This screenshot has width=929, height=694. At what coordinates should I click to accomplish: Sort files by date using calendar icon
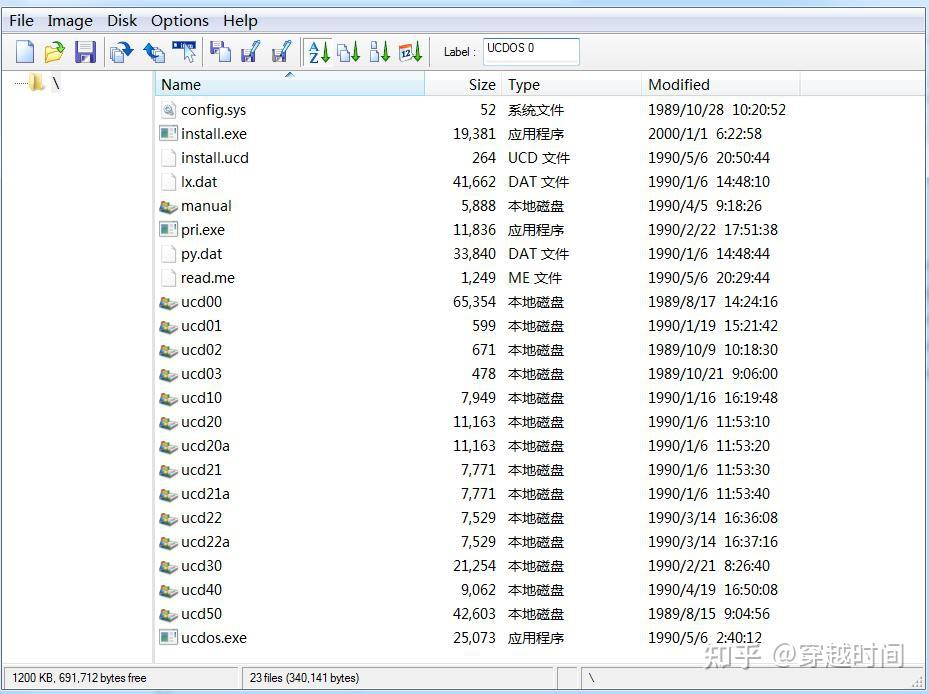(x=407, y=51)
